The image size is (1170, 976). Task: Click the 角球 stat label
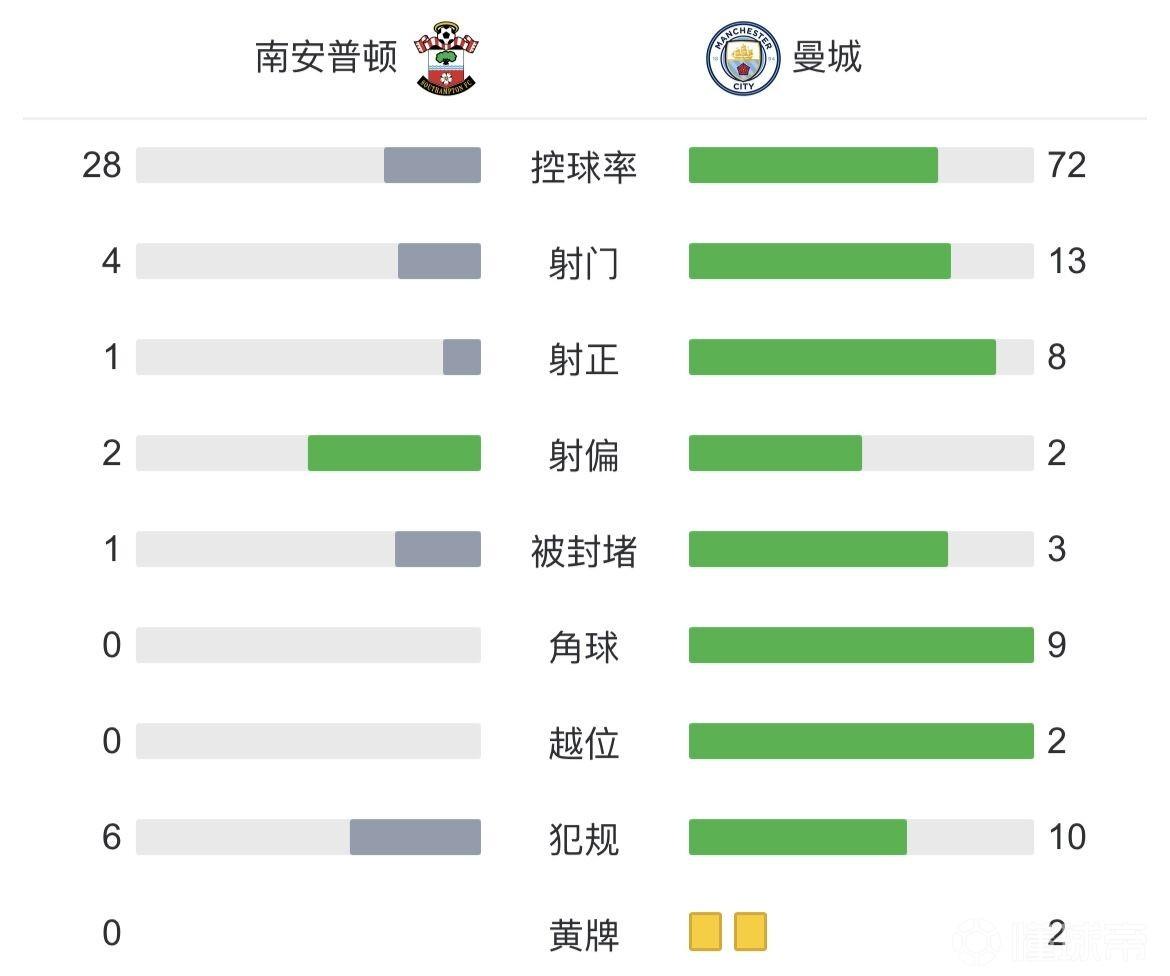[584, 646]
